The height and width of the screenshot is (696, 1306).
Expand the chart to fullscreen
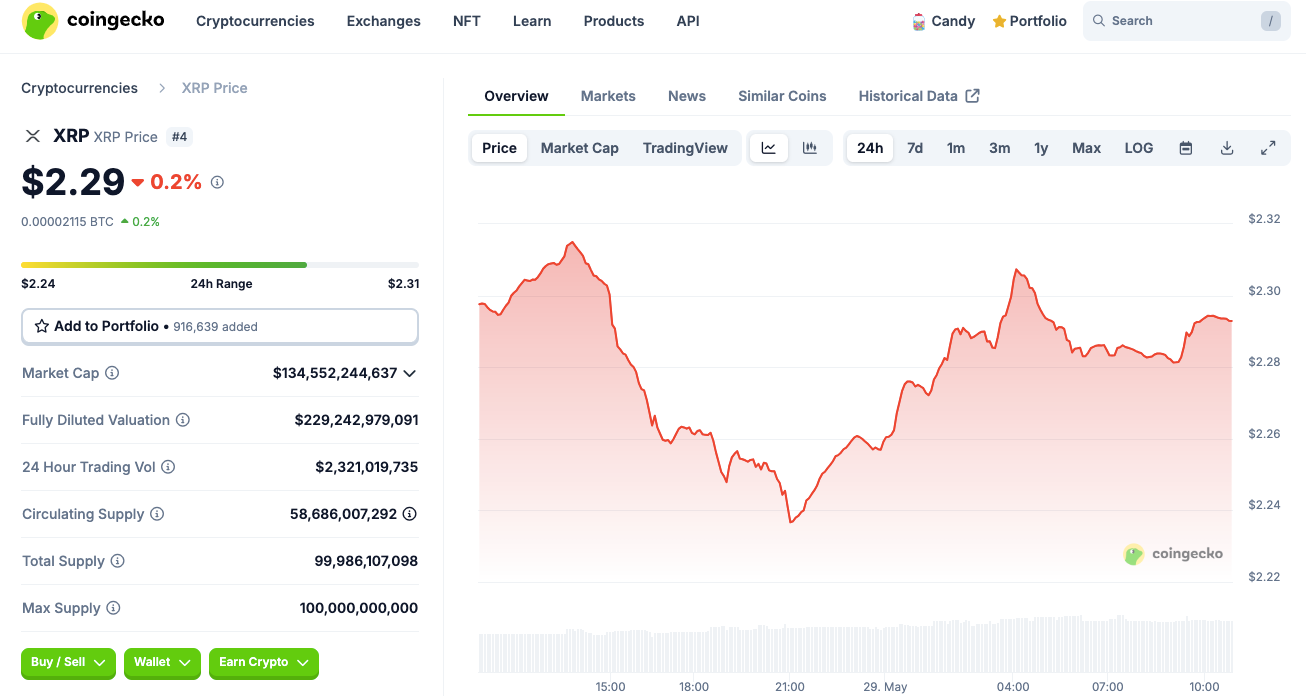[1268, 148]
